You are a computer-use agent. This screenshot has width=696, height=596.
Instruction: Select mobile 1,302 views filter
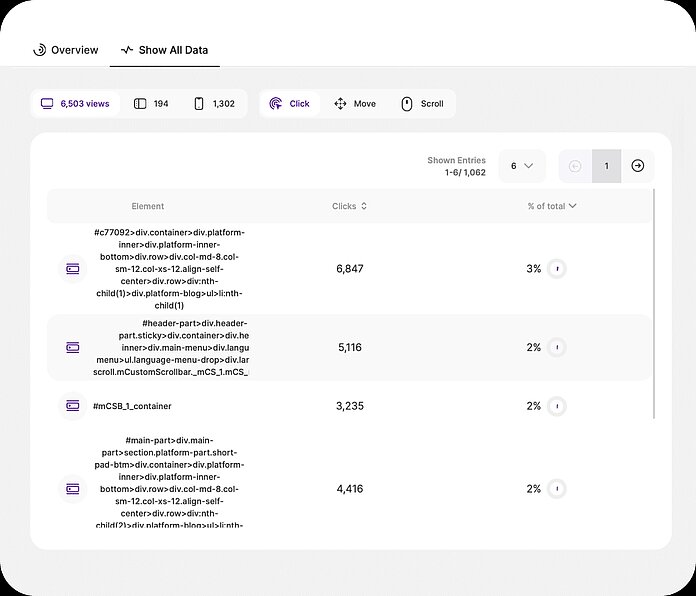[214, 104]
